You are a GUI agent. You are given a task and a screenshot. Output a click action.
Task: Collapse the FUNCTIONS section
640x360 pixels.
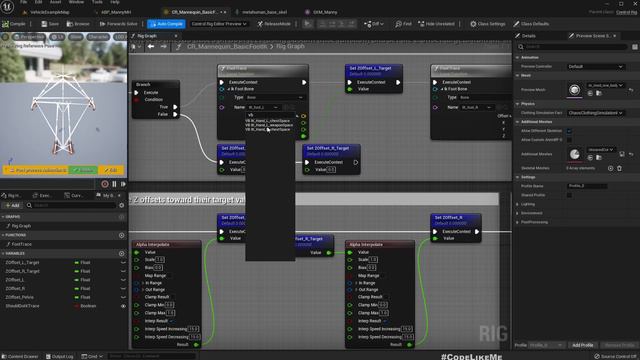click(3, 235)
